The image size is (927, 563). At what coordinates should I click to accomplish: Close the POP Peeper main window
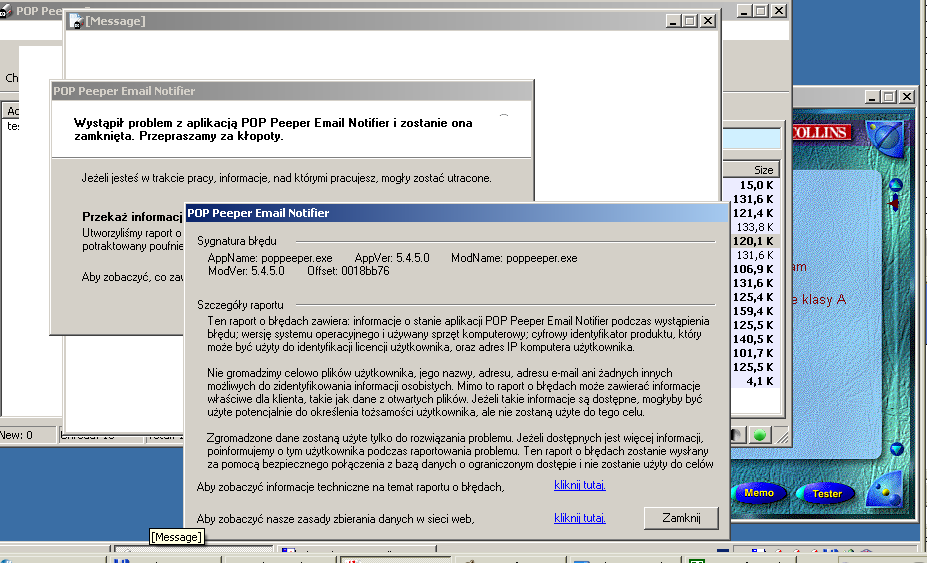point(779,11)
